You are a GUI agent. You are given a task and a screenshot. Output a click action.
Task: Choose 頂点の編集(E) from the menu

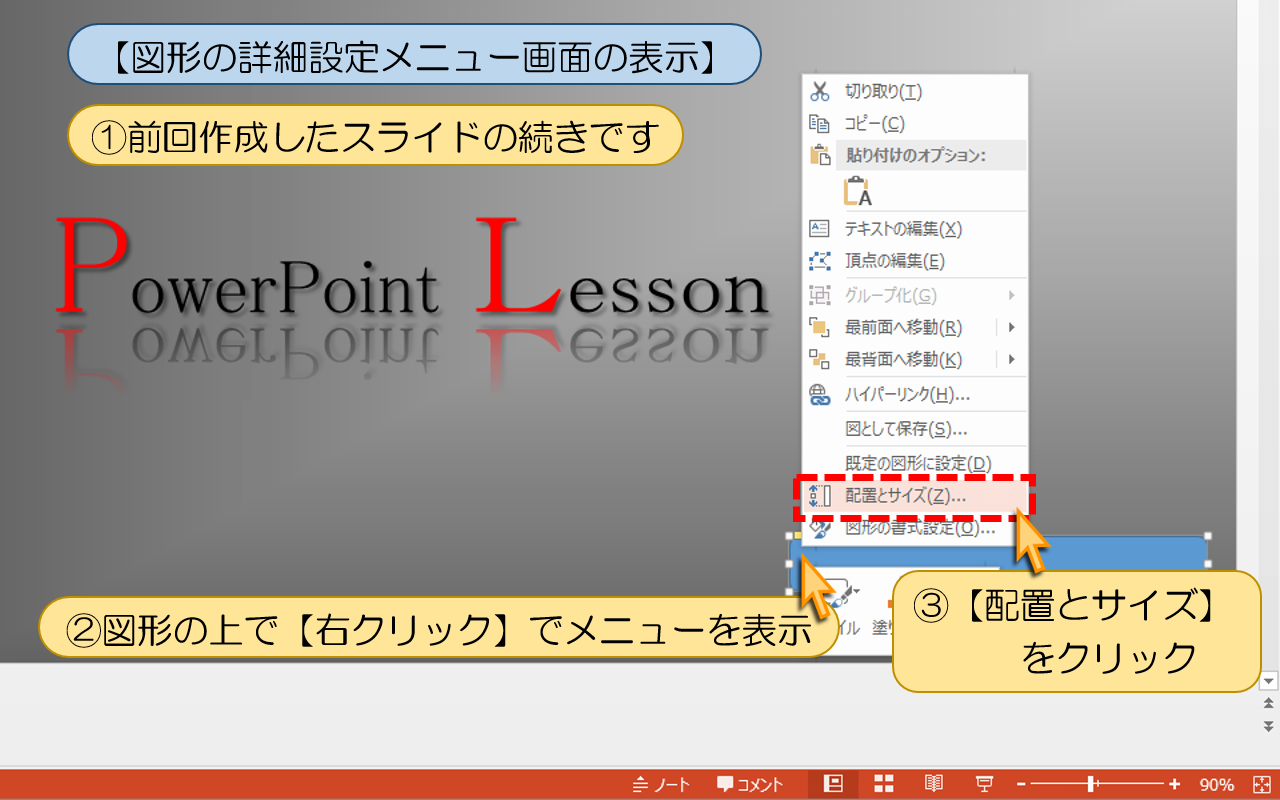pos(914,261)
